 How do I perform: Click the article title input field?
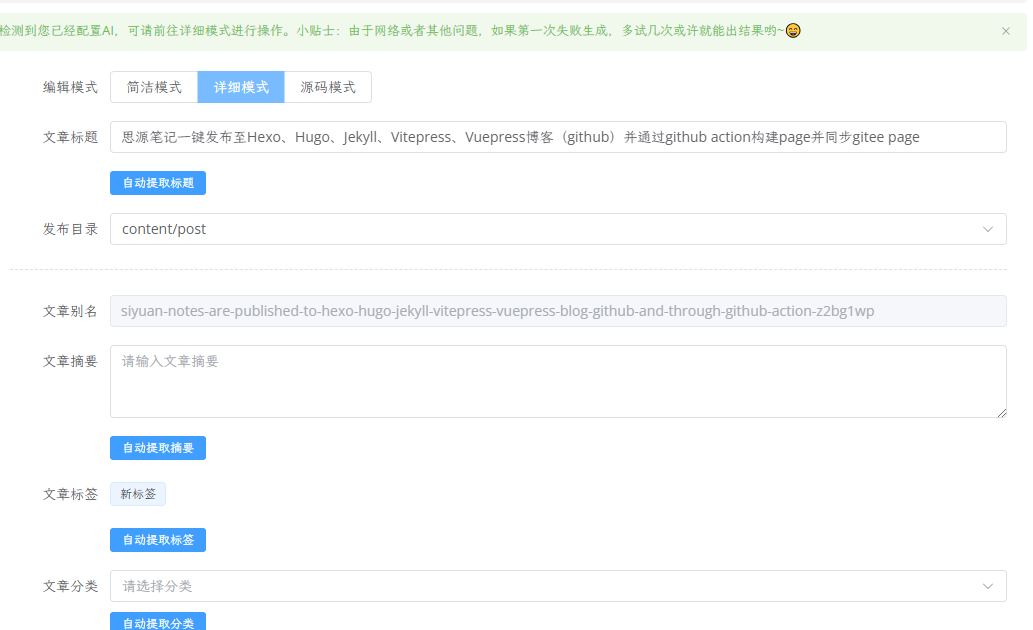point(558,137)
